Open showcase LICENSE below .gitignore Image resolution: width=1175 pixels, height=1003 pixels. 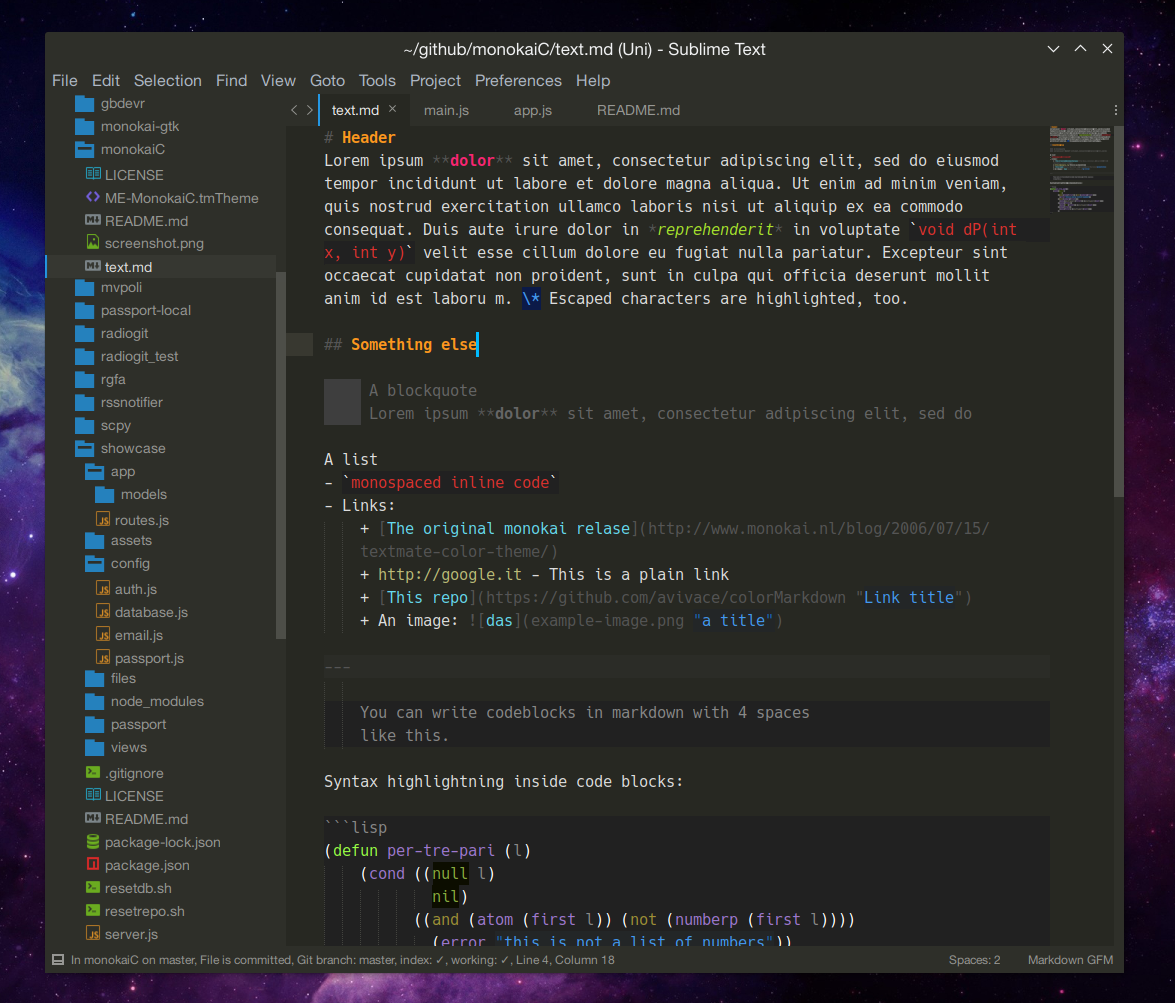[x=134, y=795]
